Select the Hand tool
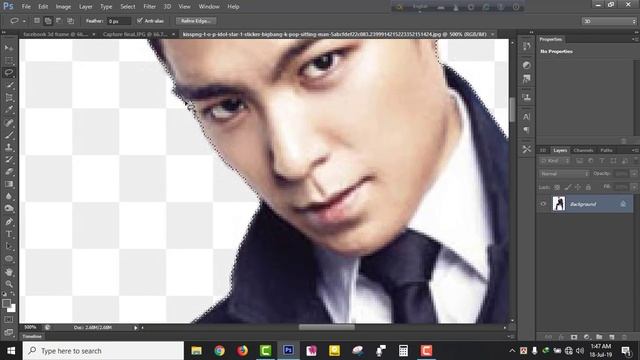This screenshot has height=360, width=640. (9, 272)
